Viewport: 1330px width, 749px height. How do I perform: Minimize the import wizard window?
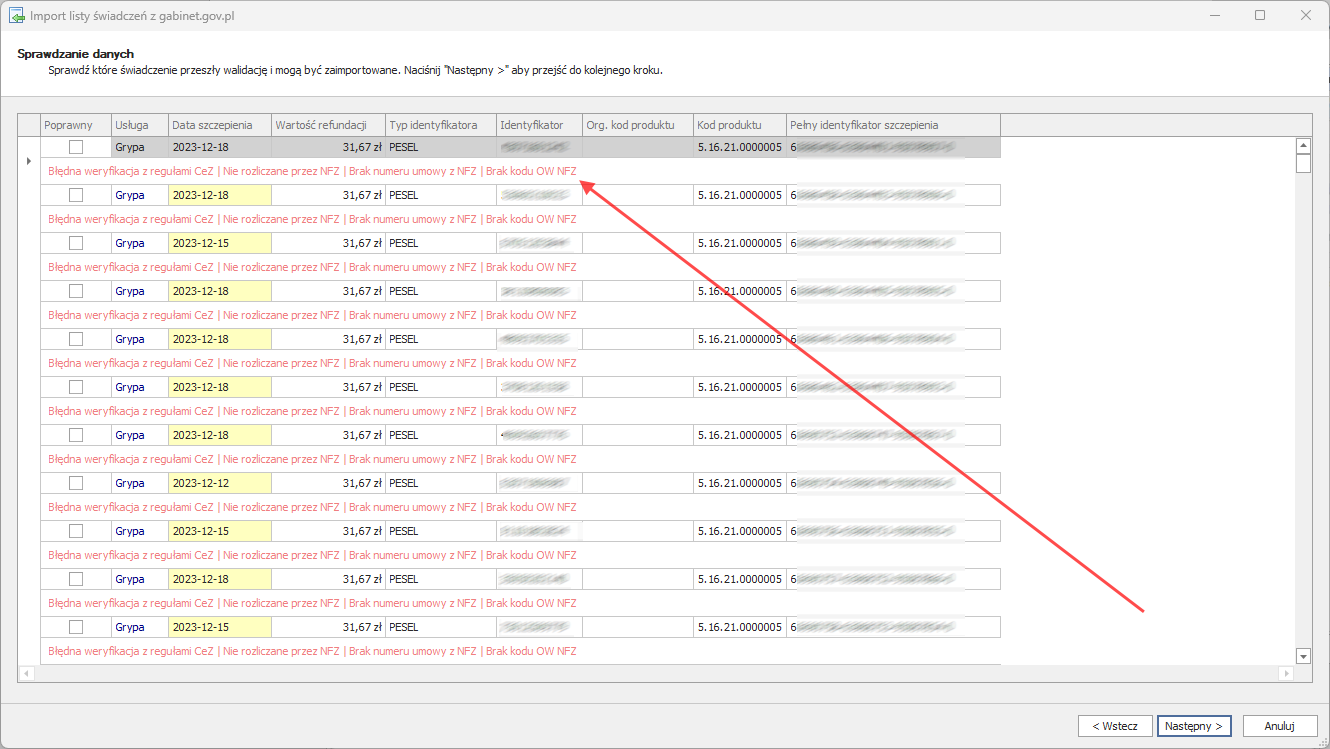coord(1214,16)
